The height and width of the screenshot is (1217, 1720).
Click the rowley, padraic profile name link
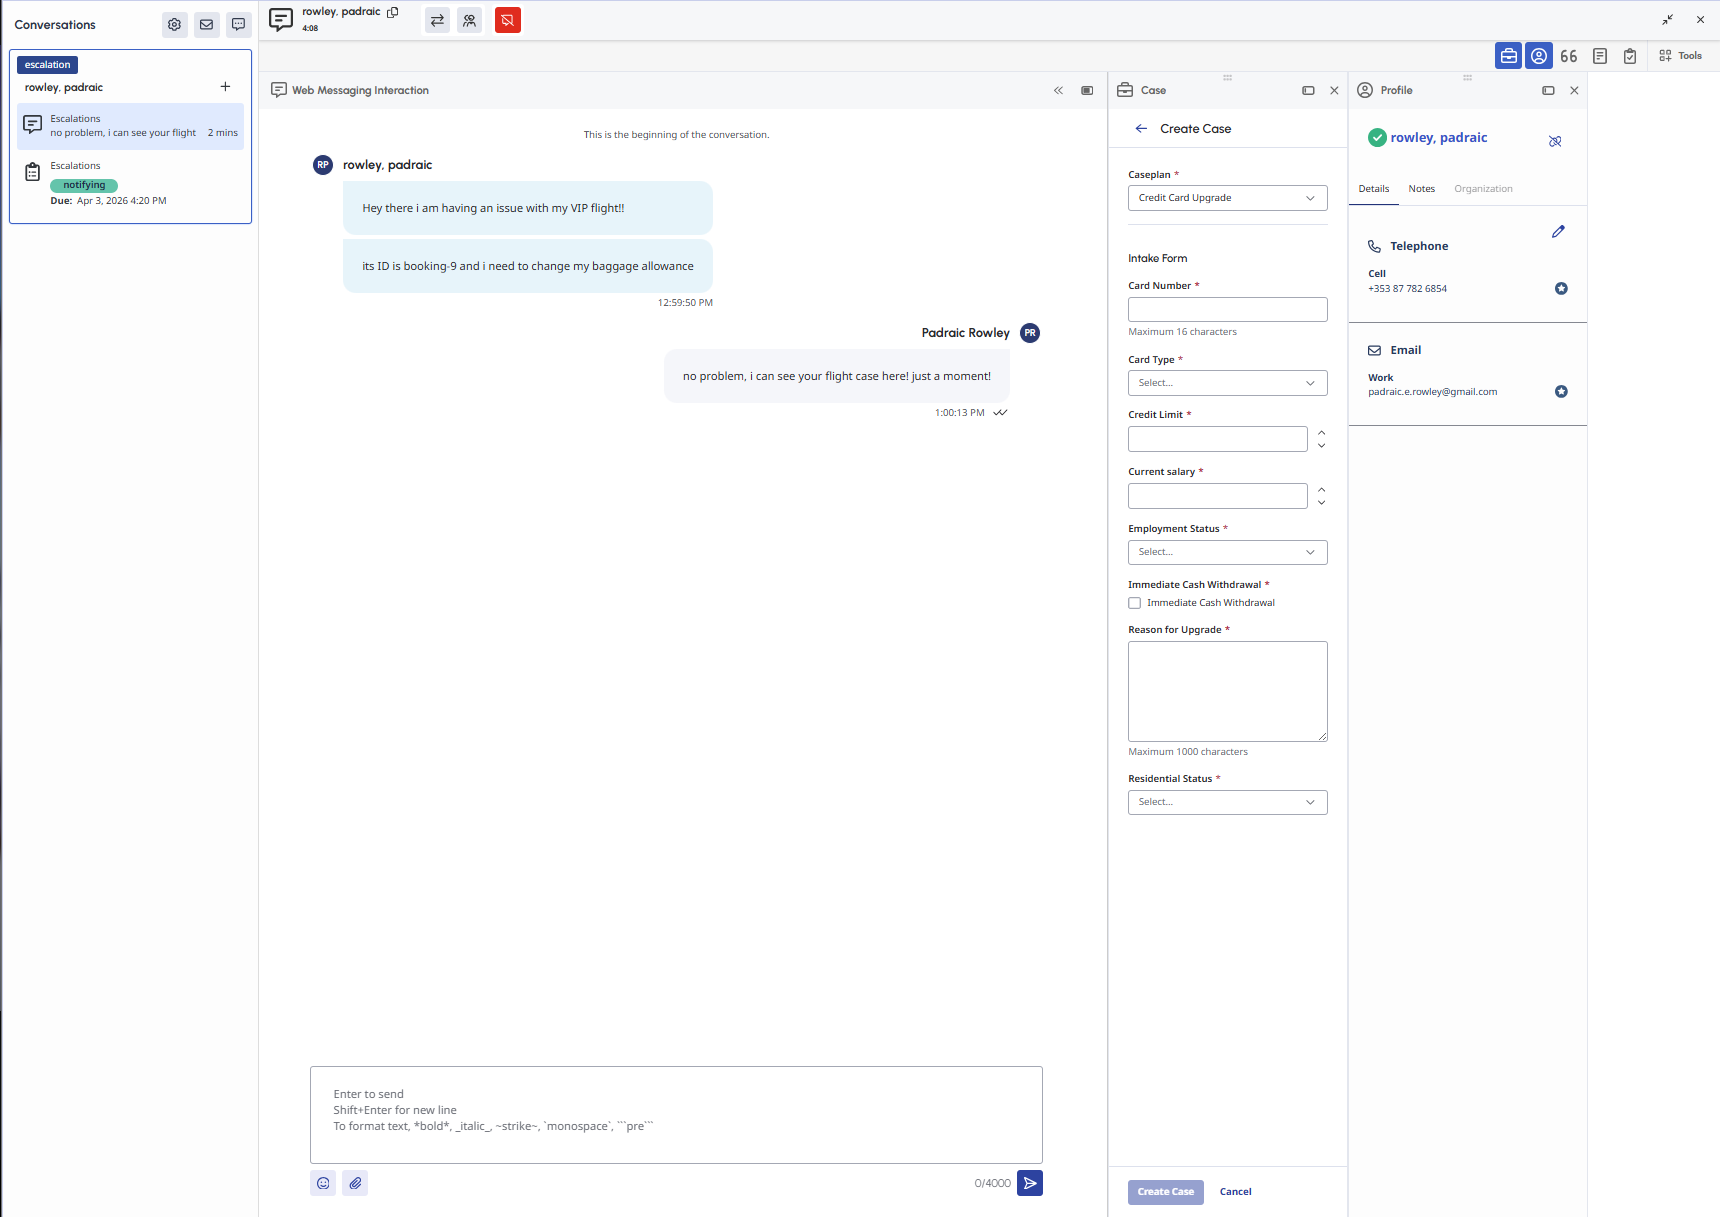click(1438, 138)
